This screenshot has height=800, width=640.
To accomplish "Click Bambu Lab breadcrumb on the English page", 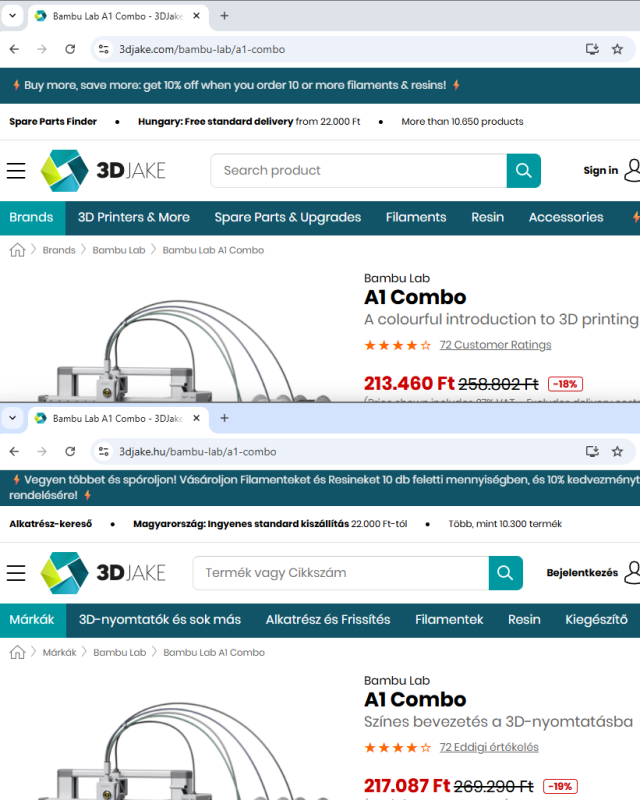I will [119, 250].
